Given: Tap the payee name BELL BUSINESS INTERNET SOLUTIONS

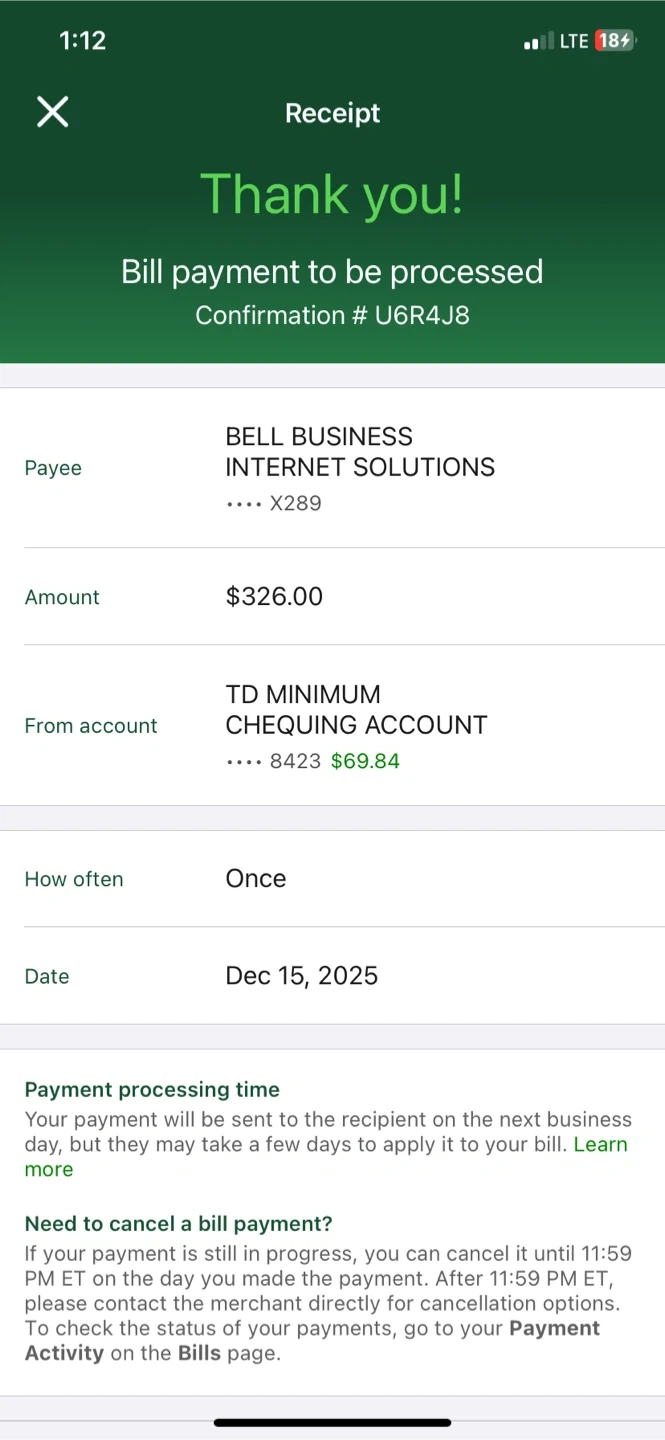Looking at the screenshot, I should coord(359,452).
